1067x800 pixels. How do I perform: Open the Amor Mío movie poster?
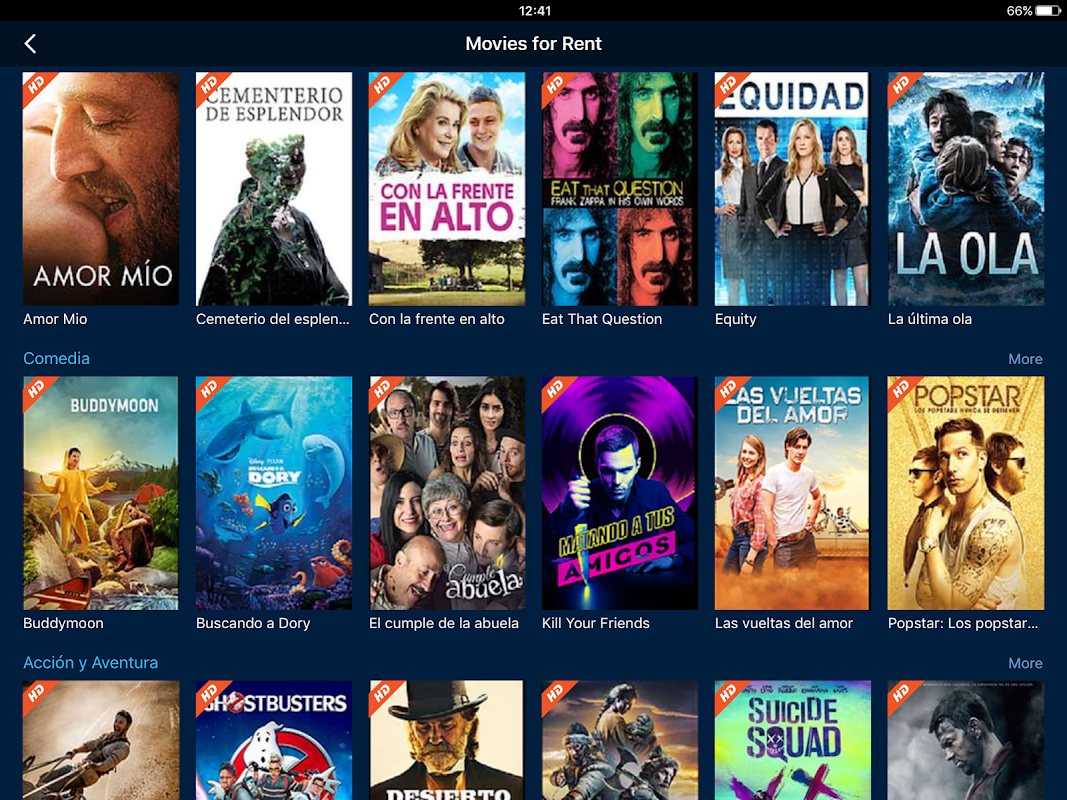101,188
